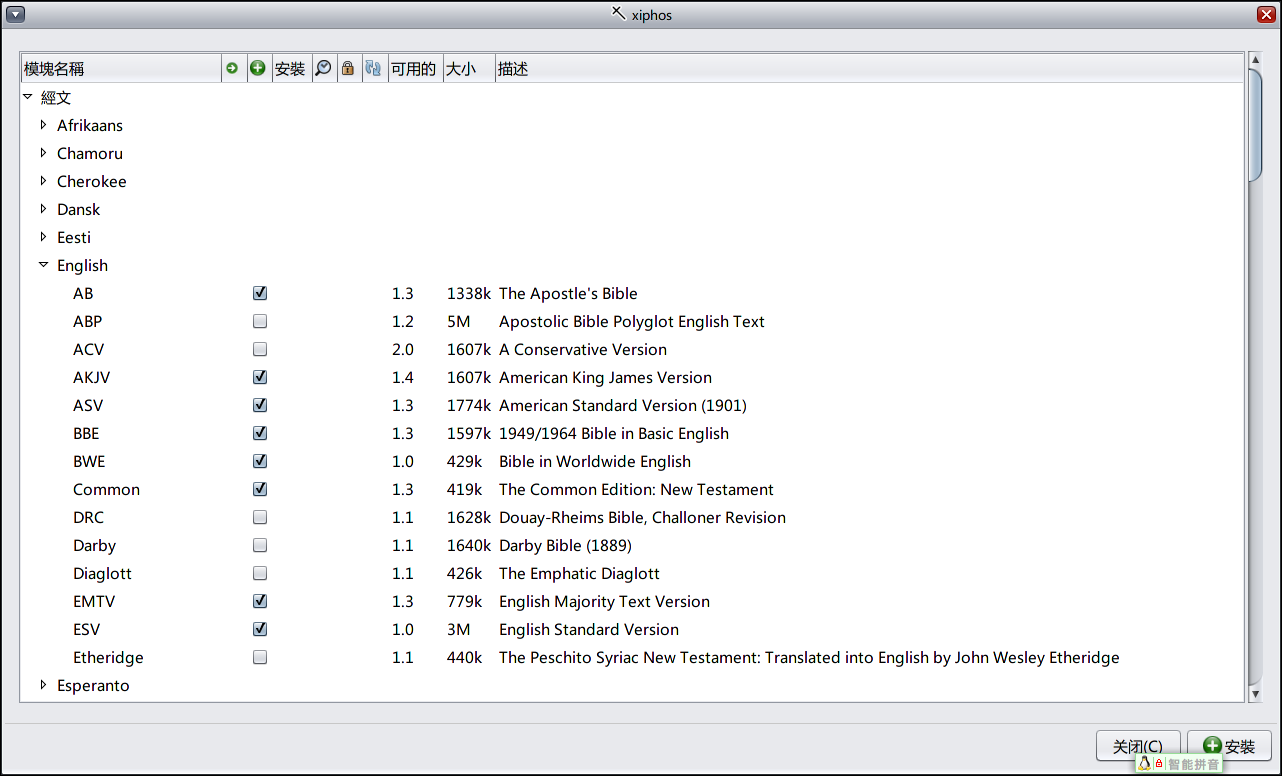Select the AKJV module row name
The height and width of the screenshot is (776, 1282).
point(91,377)
